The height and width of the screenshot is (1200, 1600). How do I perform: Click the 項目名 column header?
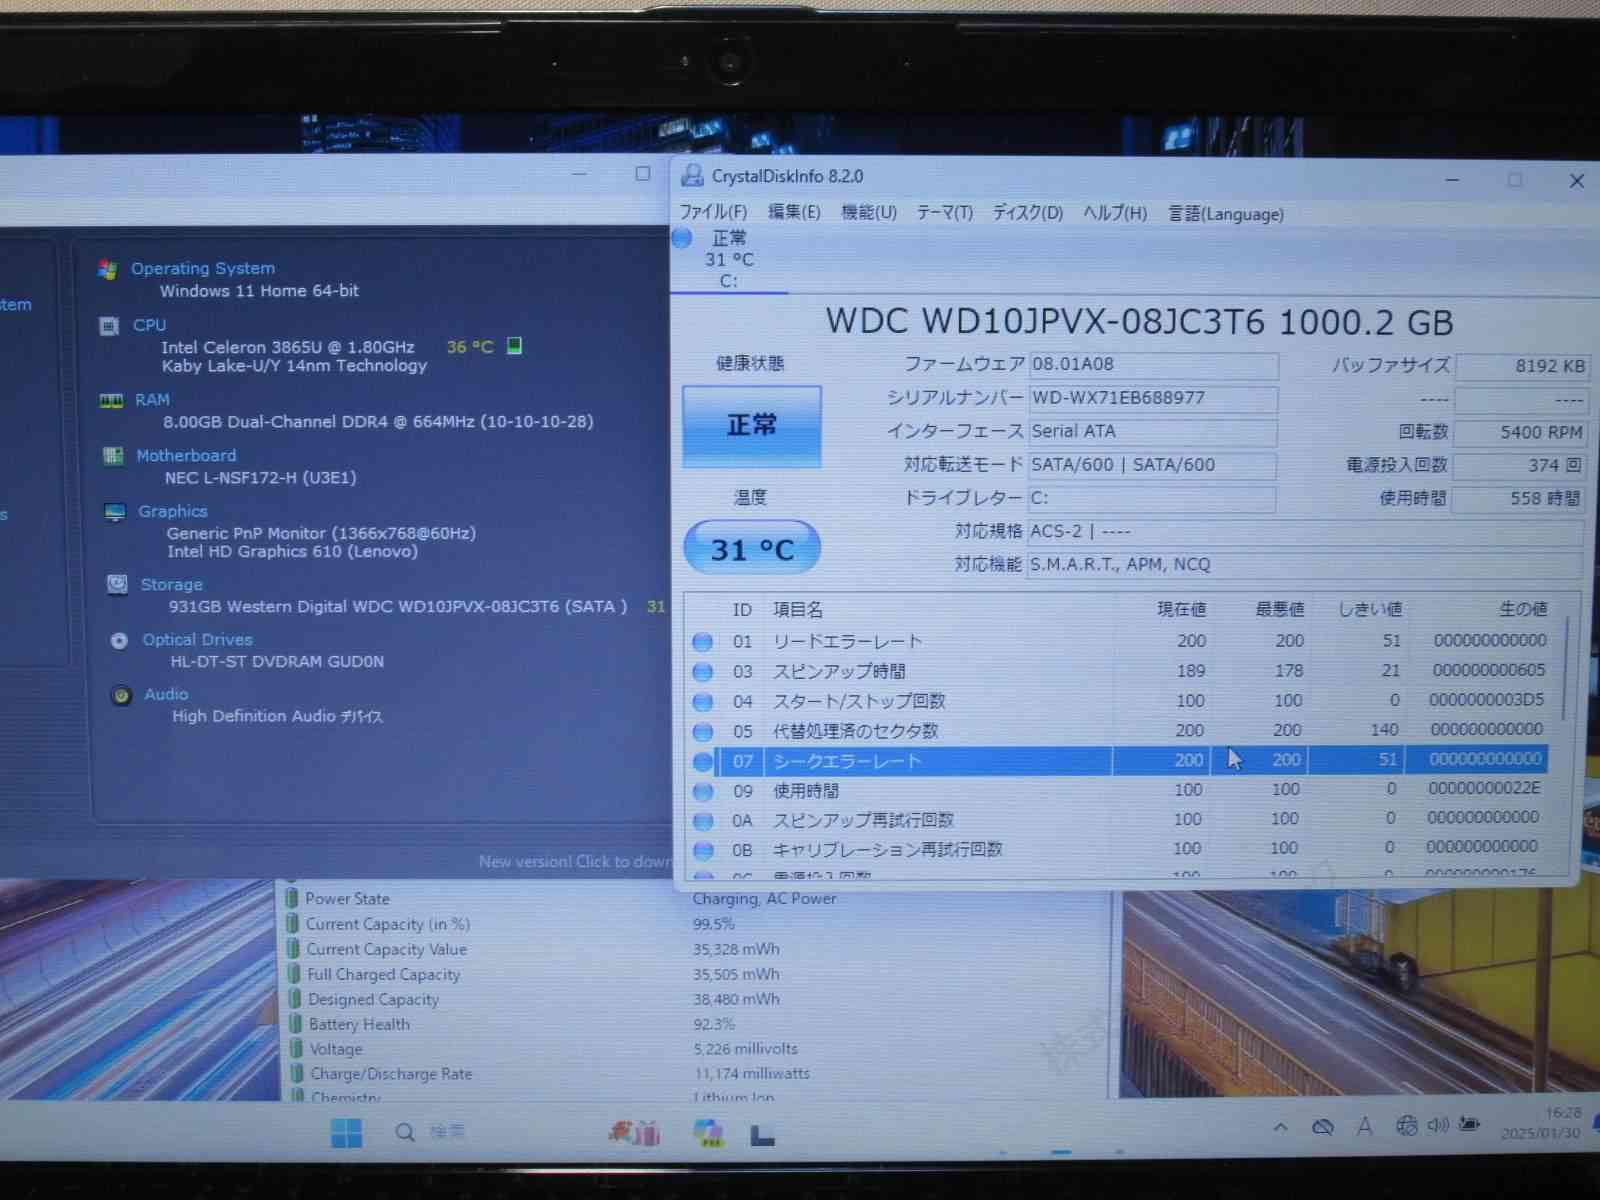coord(798,610)
